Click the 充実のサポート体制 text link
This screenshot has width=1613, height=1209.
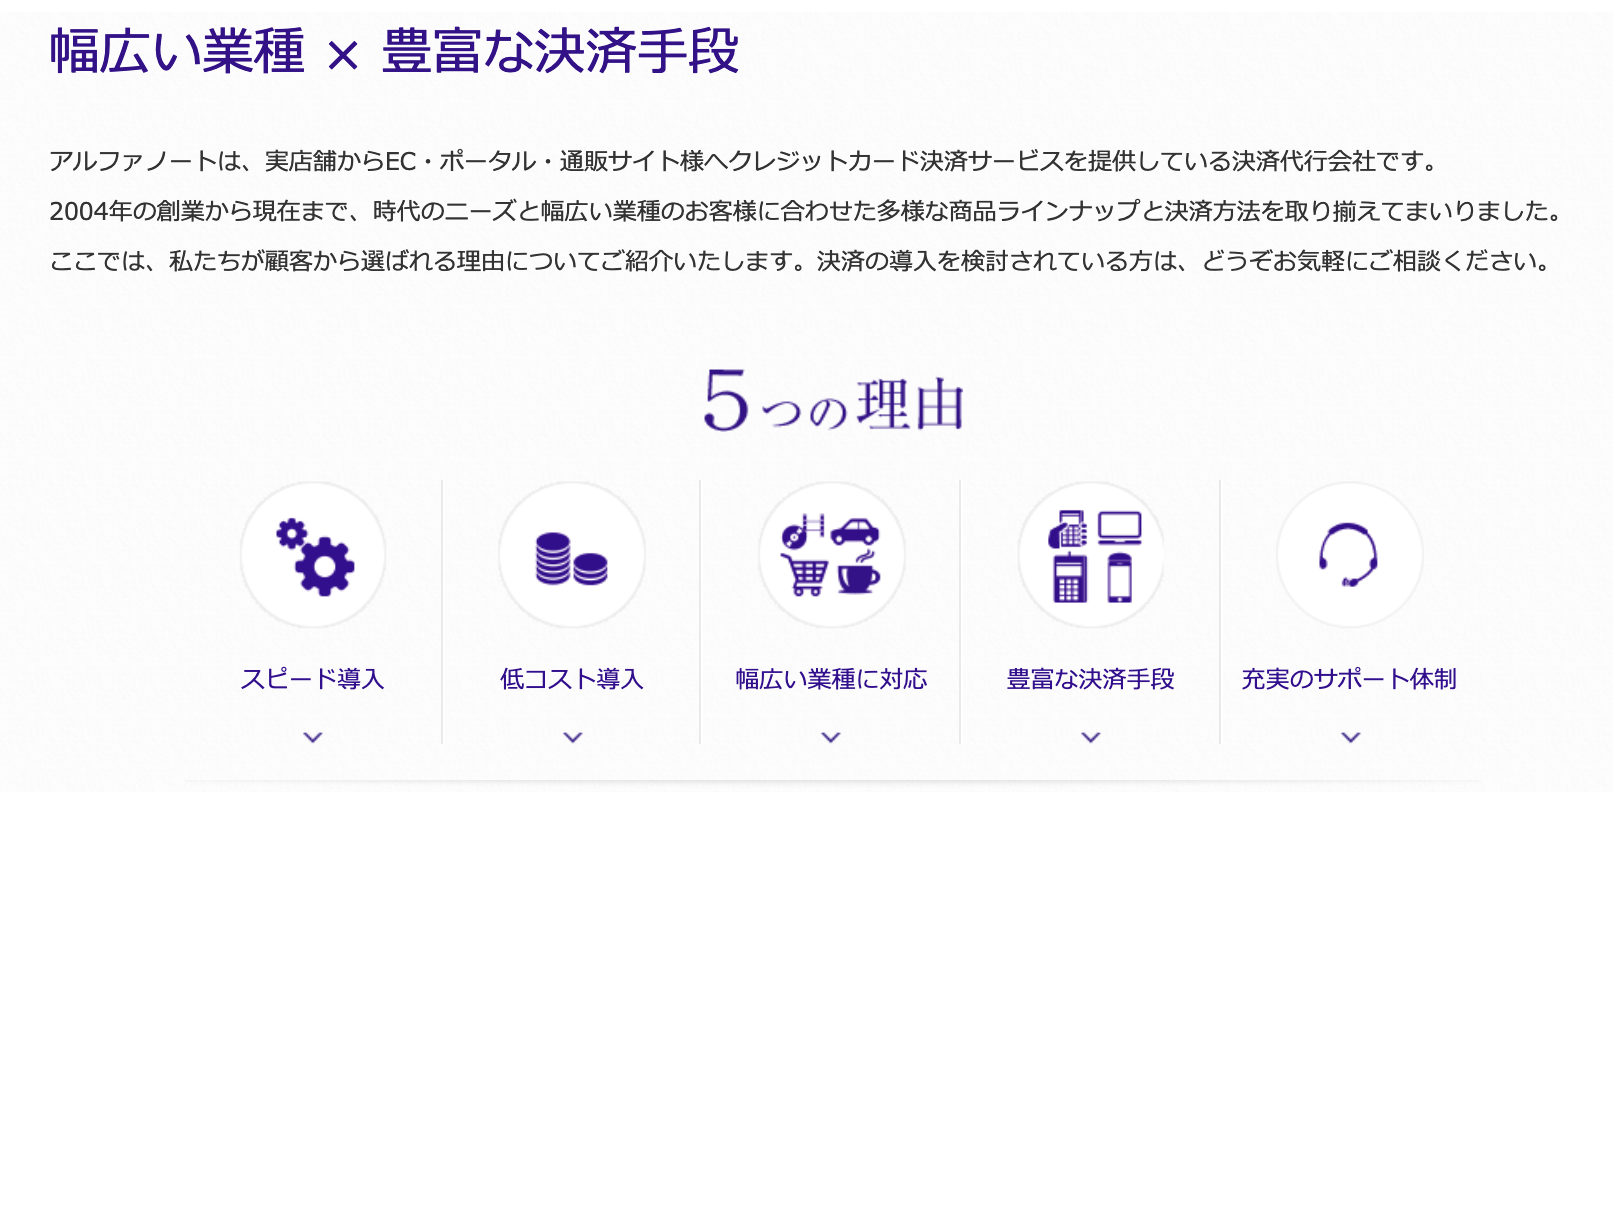tap(1350, 679)
